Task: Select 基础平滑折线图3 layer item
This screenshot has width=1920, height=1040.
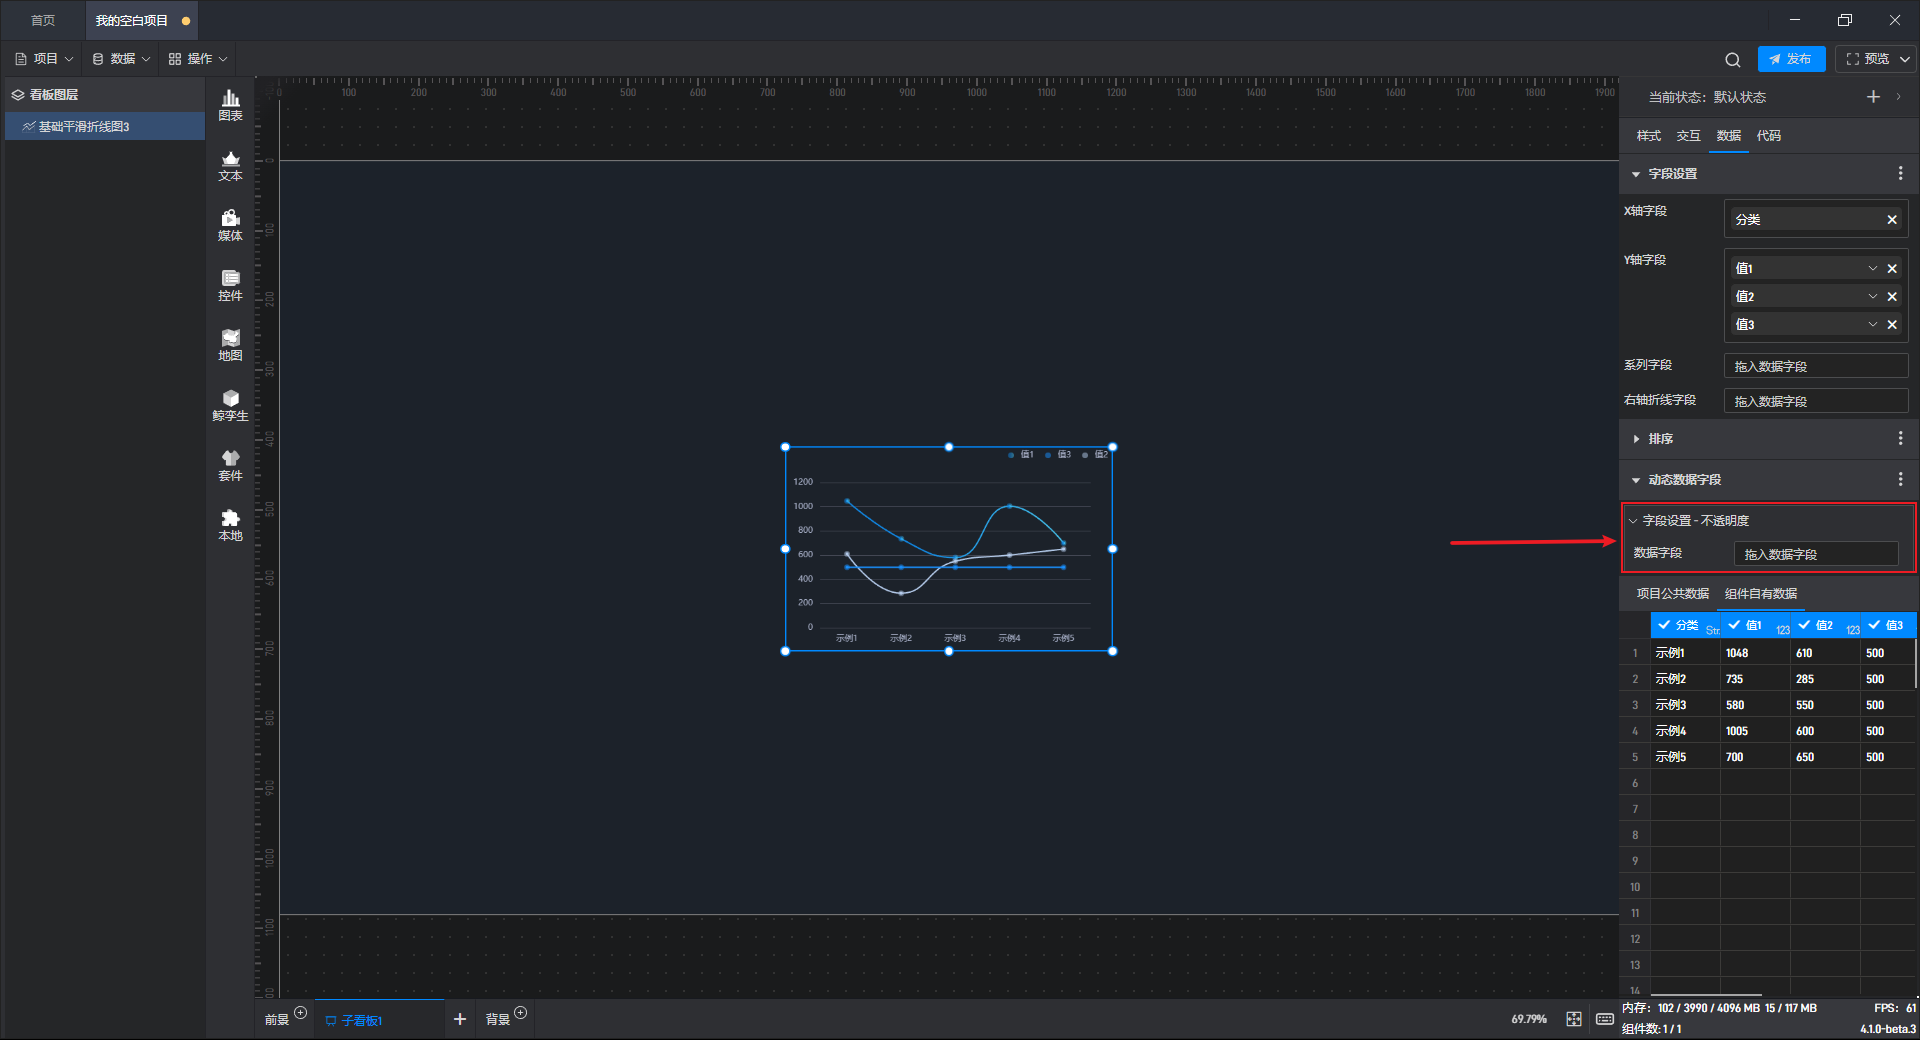Action: [x=105, y=127]
